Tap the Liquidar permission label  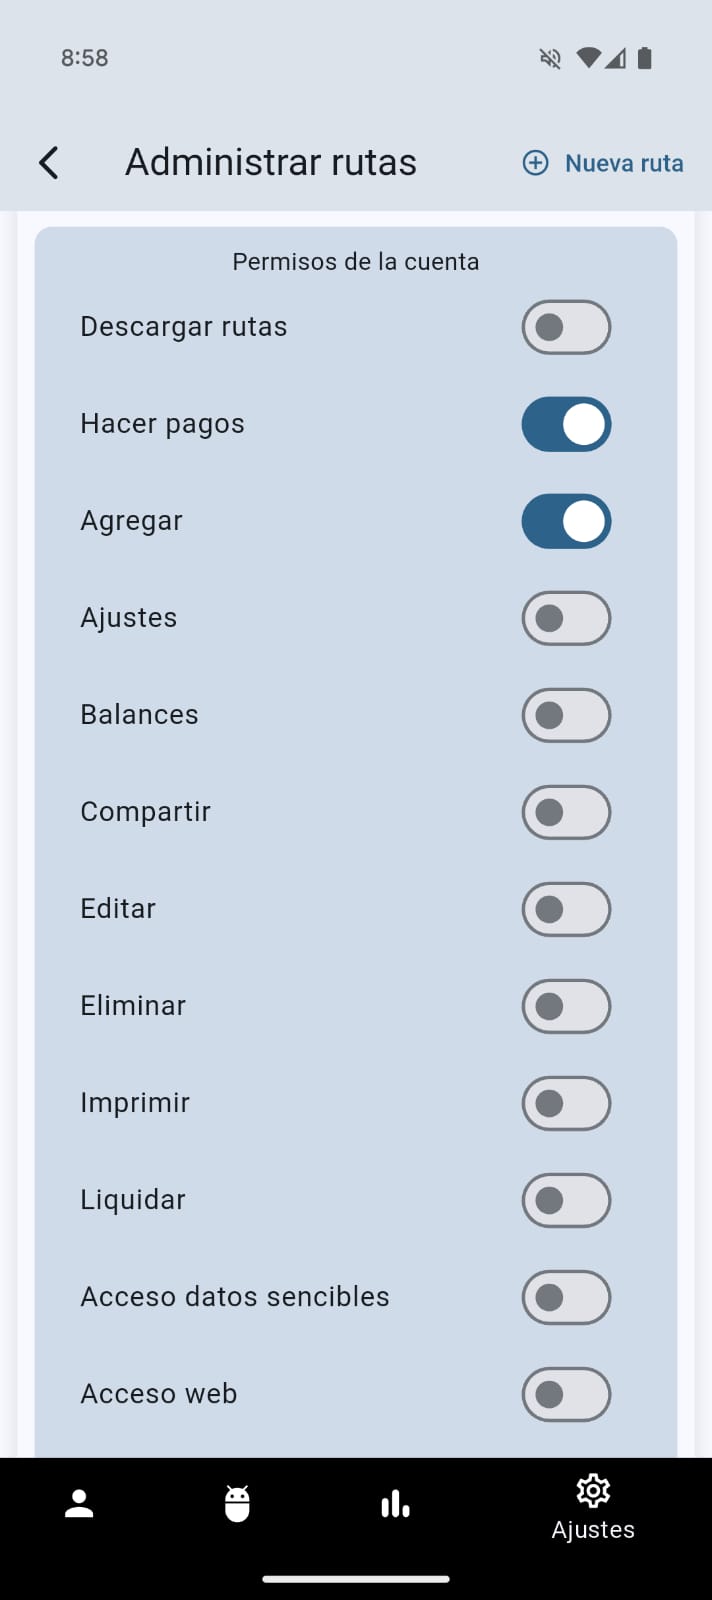coord(133,1200)
